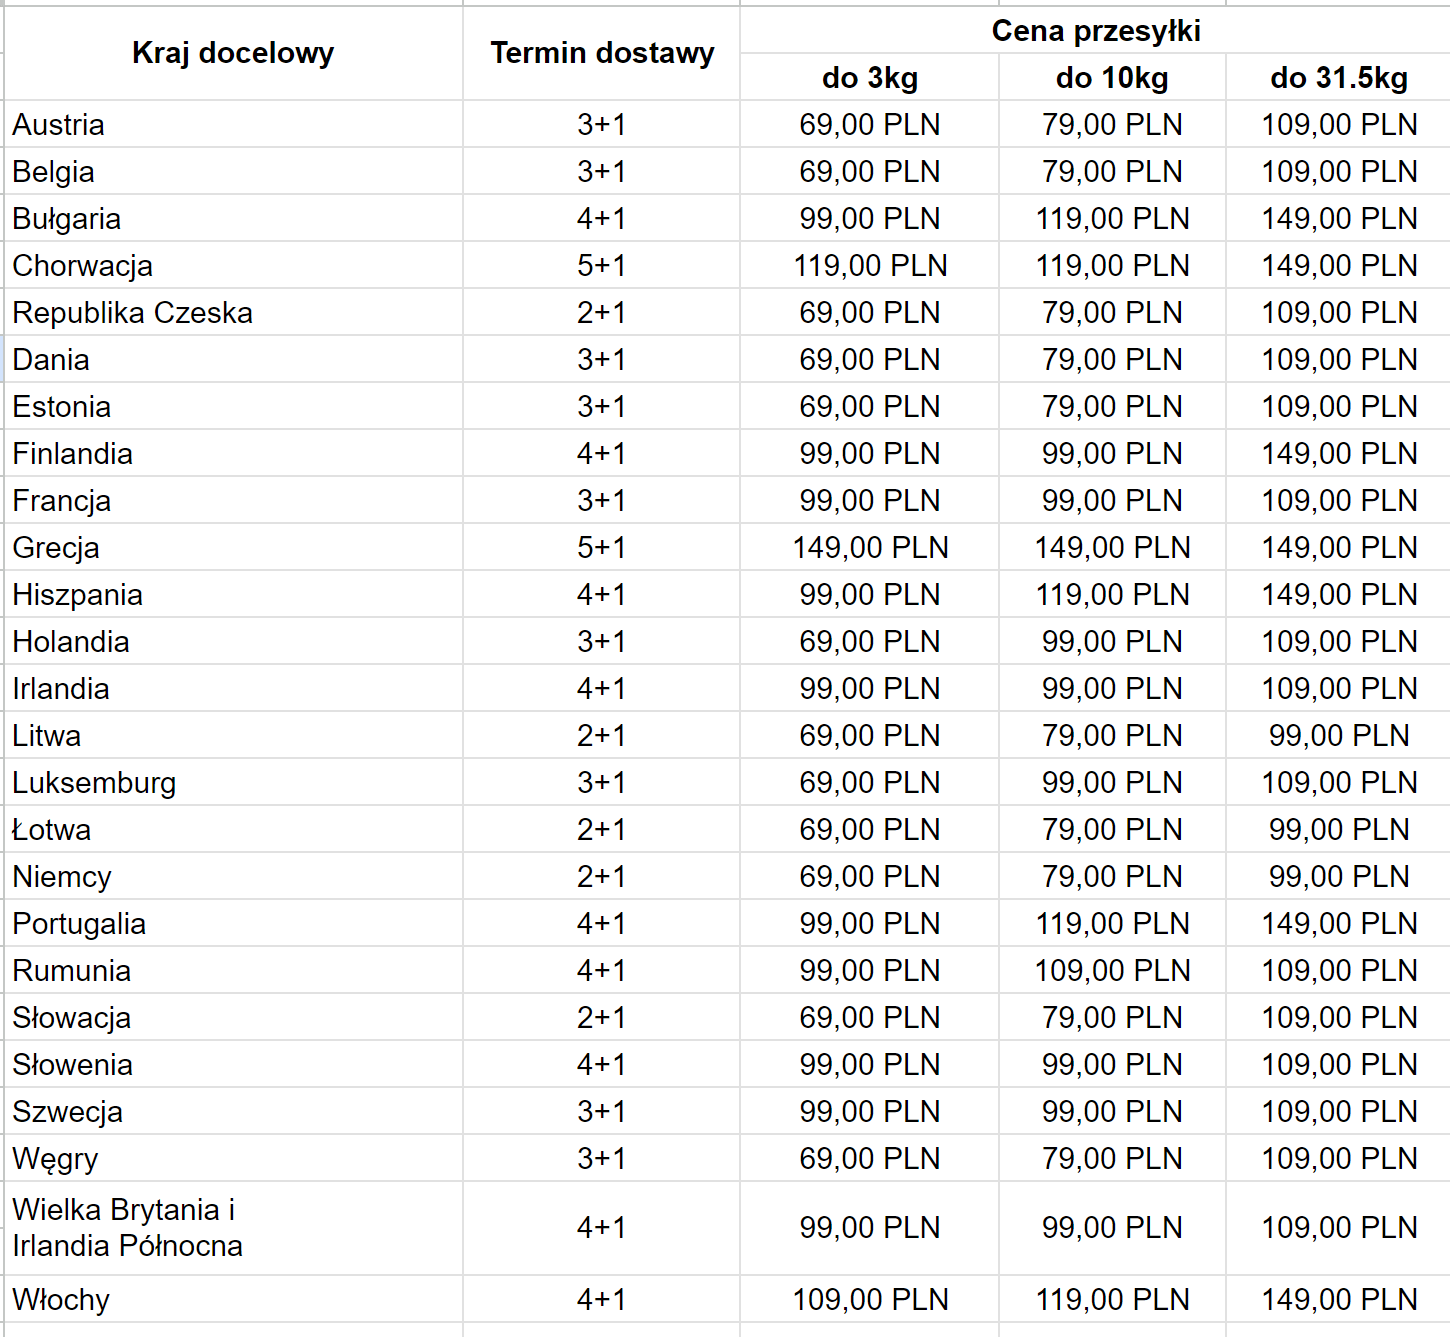Image resolution: width=1450 pixels, height=1337 pixels.
Task: Click Rumunia's 'do 10kg' price cell
Action: pyautogui.click(x=1112, y=971)
